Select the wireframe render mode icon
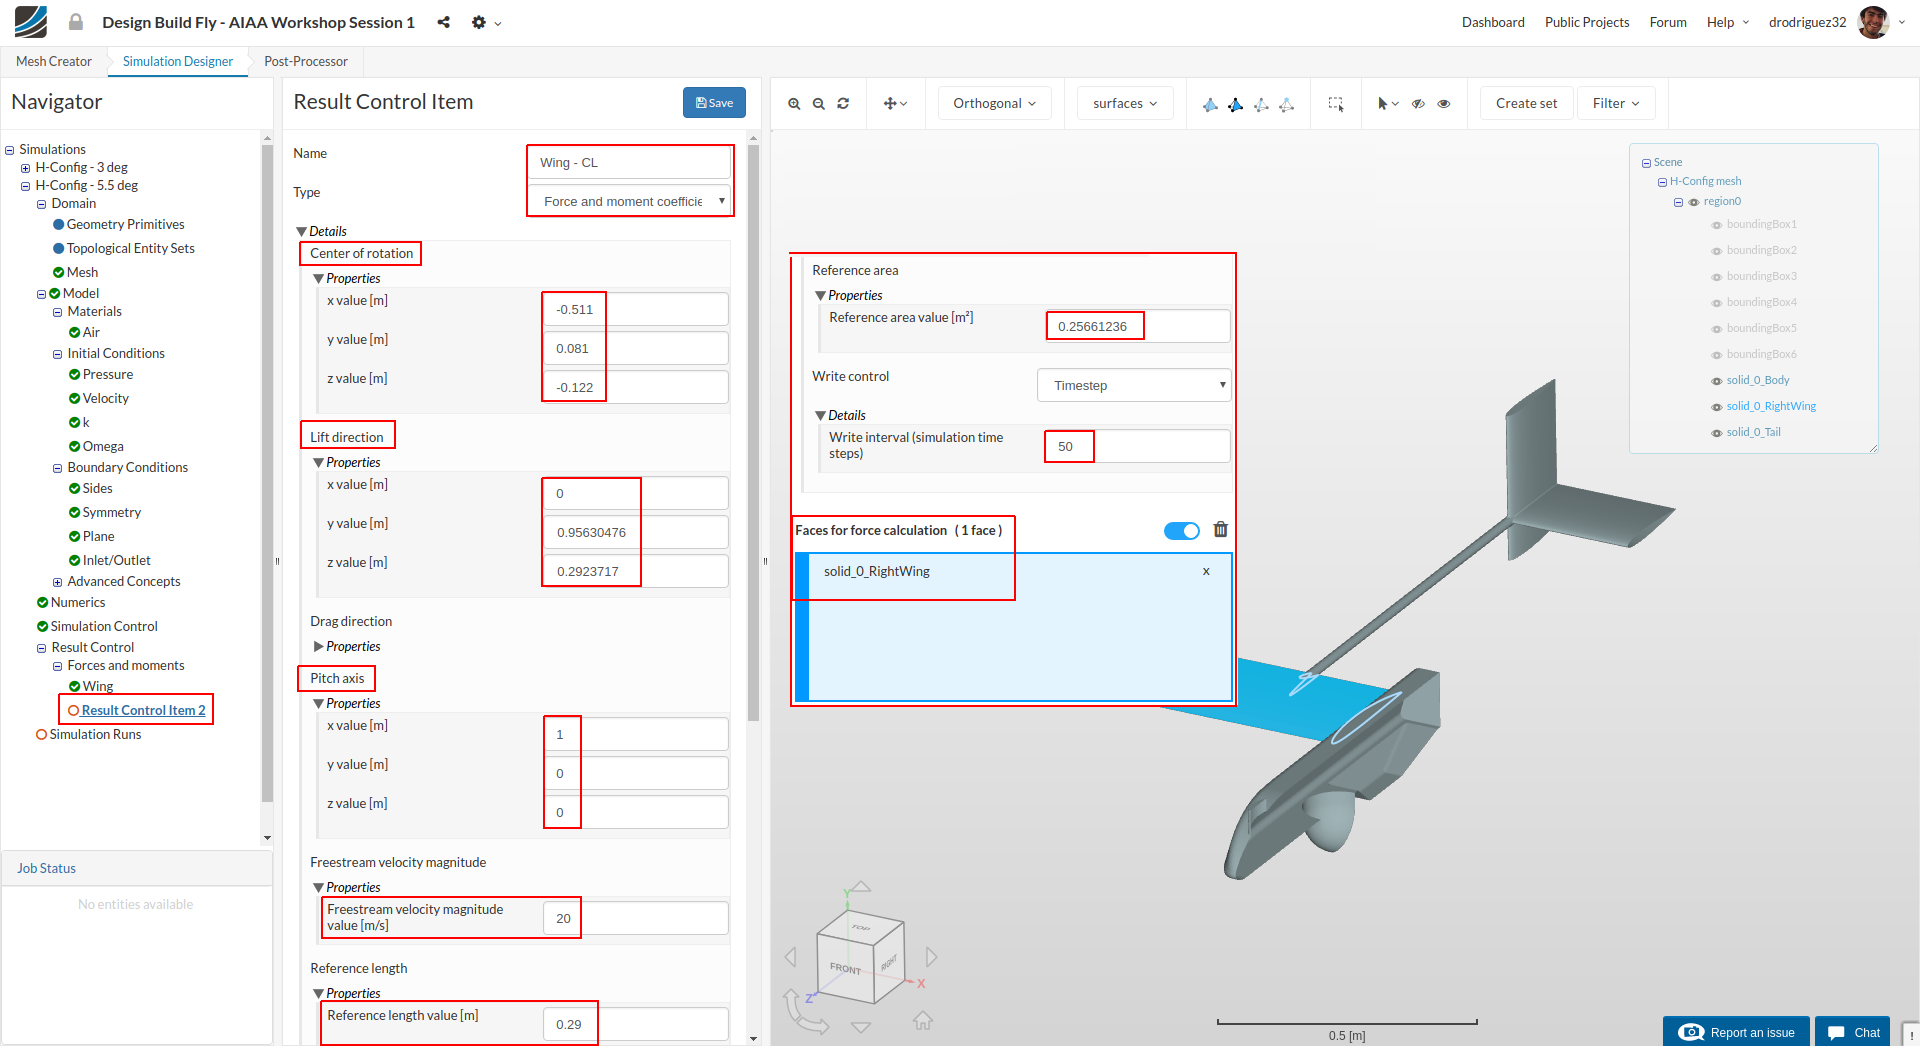 tap(1261, 104)
